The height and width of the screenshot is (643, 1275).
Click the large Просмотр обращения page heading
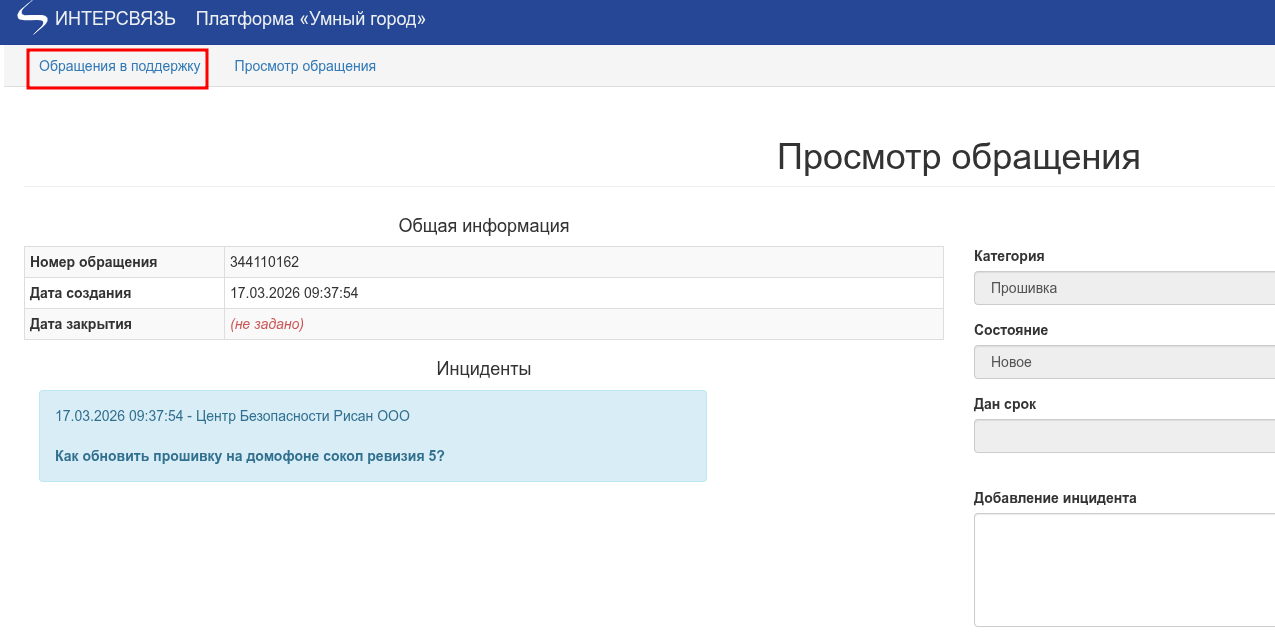[x=958, y=157]
